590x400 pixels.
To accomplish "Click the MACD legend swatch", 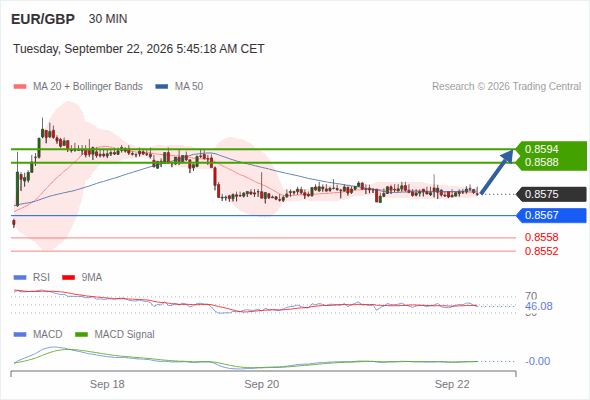I will point(20,335).
